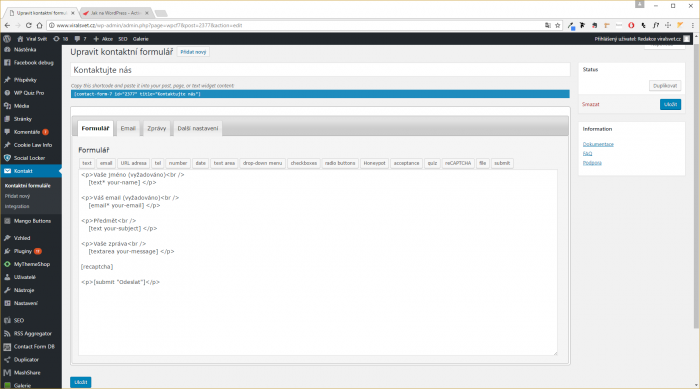This screenshot has height=389, width=700.
Task: Insert email tag generator
Action: point(106,163)
